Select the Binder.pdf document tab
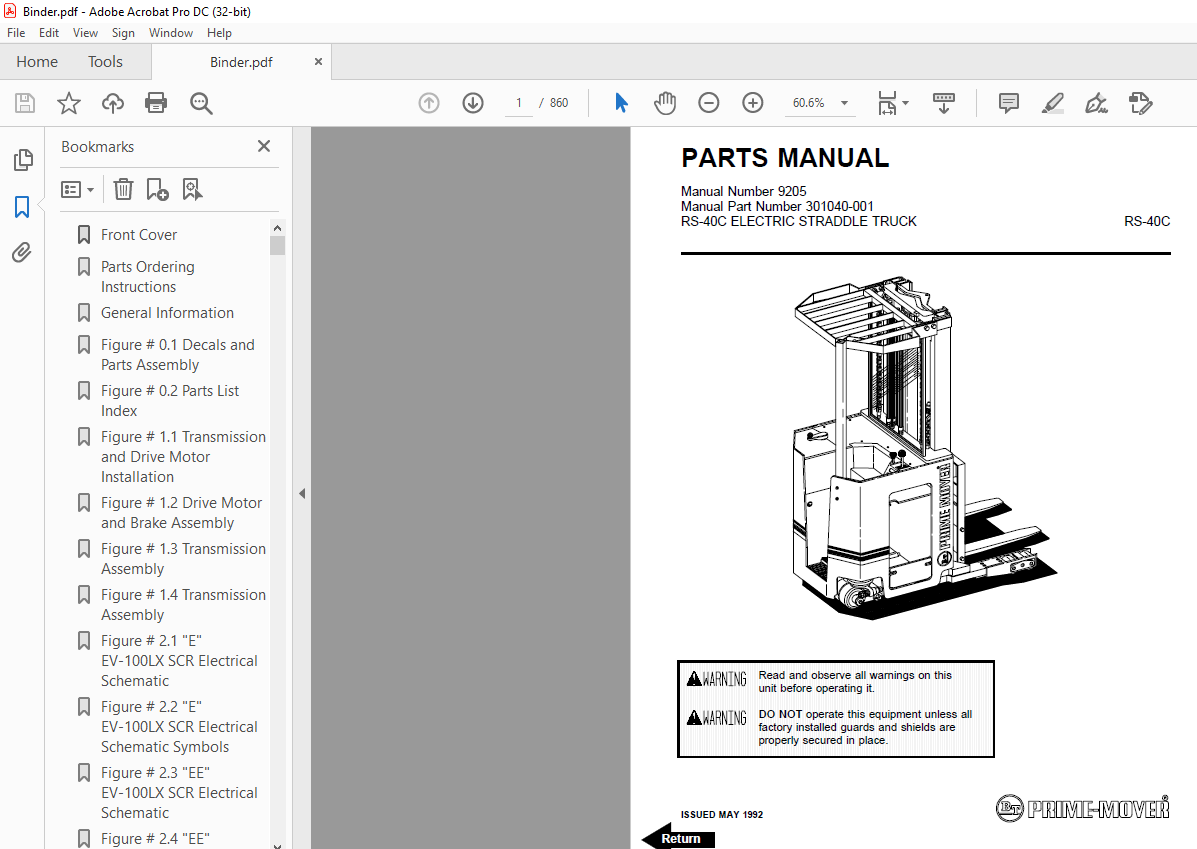 (x=241, y=62)
